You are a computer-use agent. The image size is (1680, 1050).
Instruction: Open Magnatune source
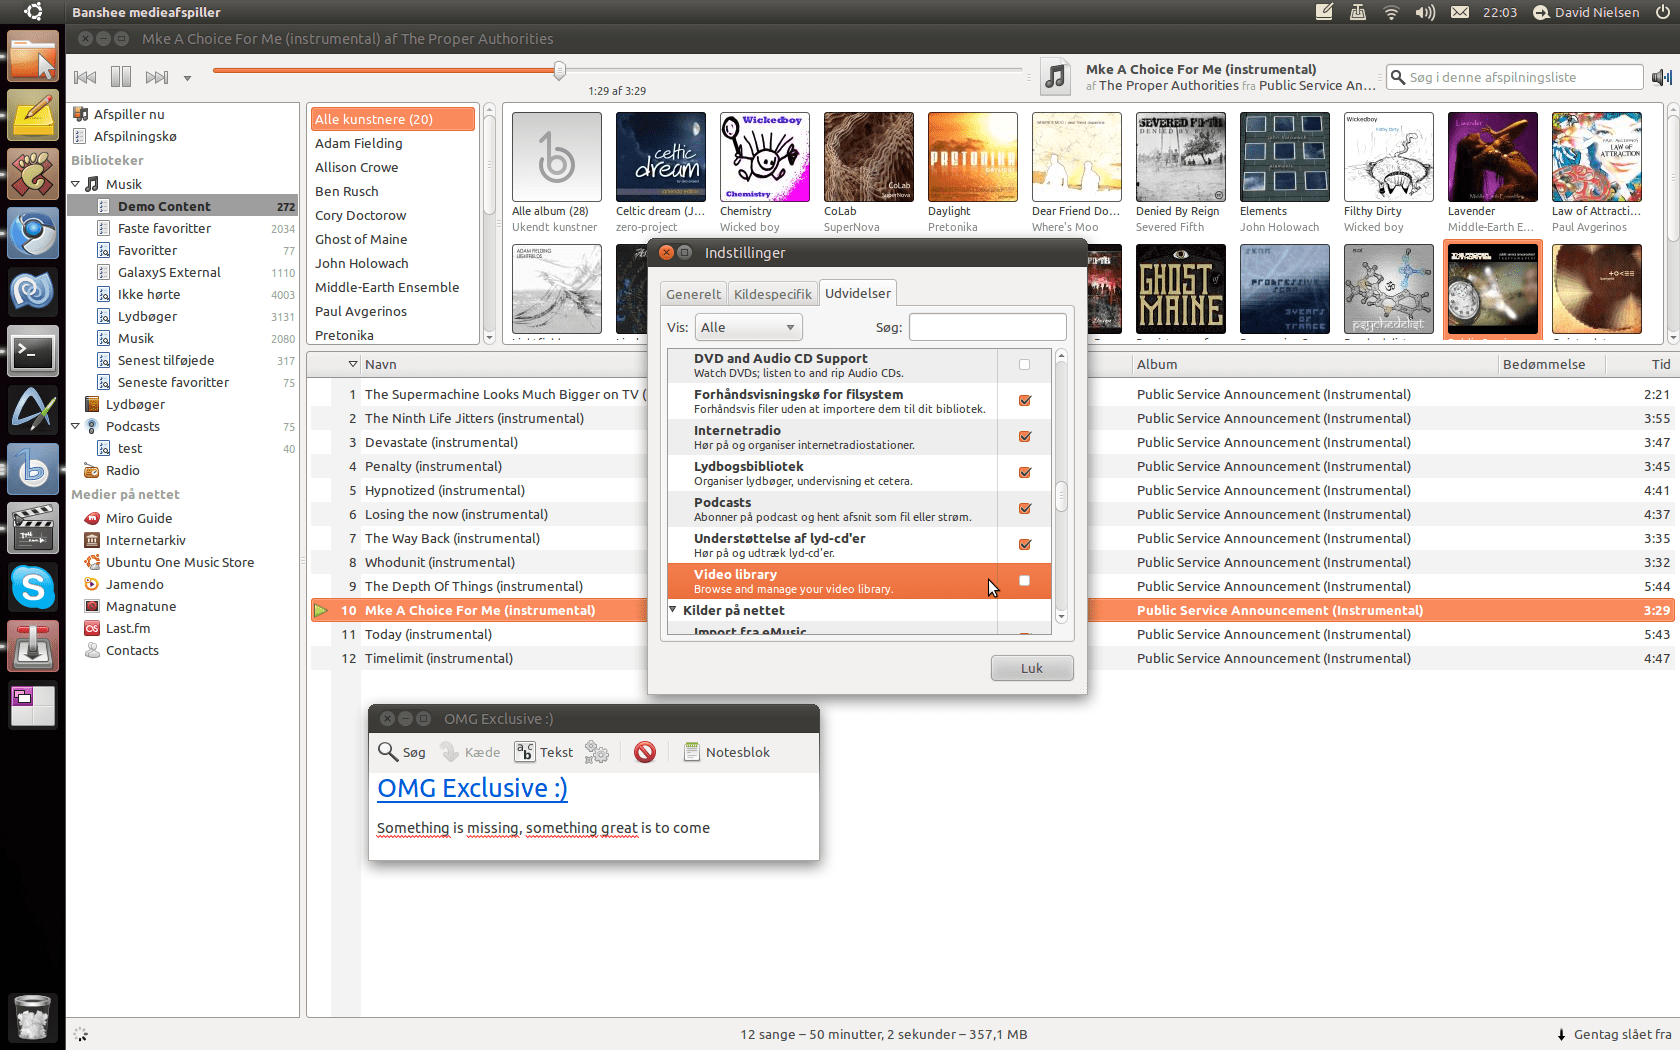coord(130,606)
